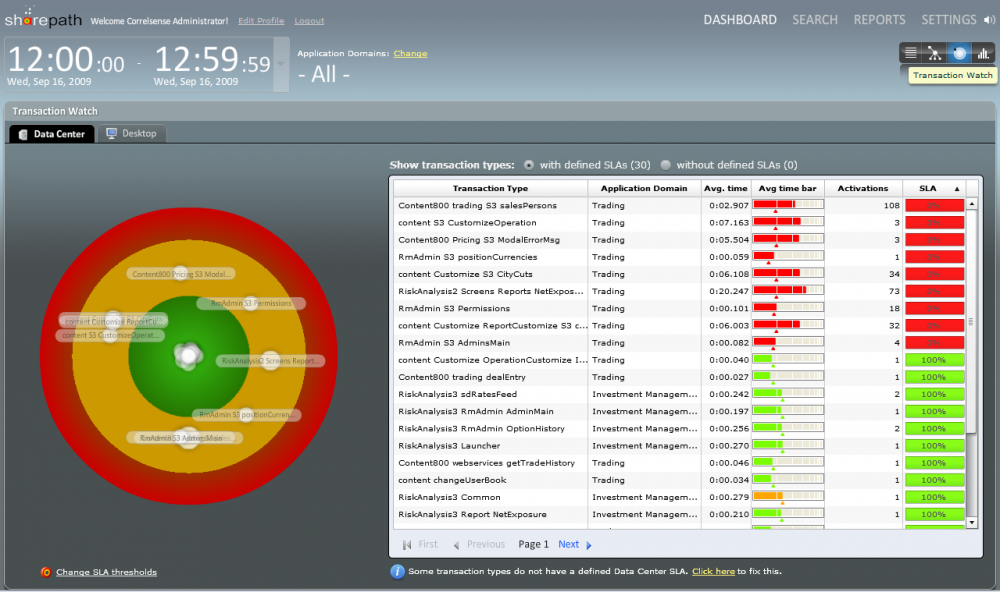Click the First page arrow icon
The width and height of the screenshot is (1000, 592).
point(407,545)
